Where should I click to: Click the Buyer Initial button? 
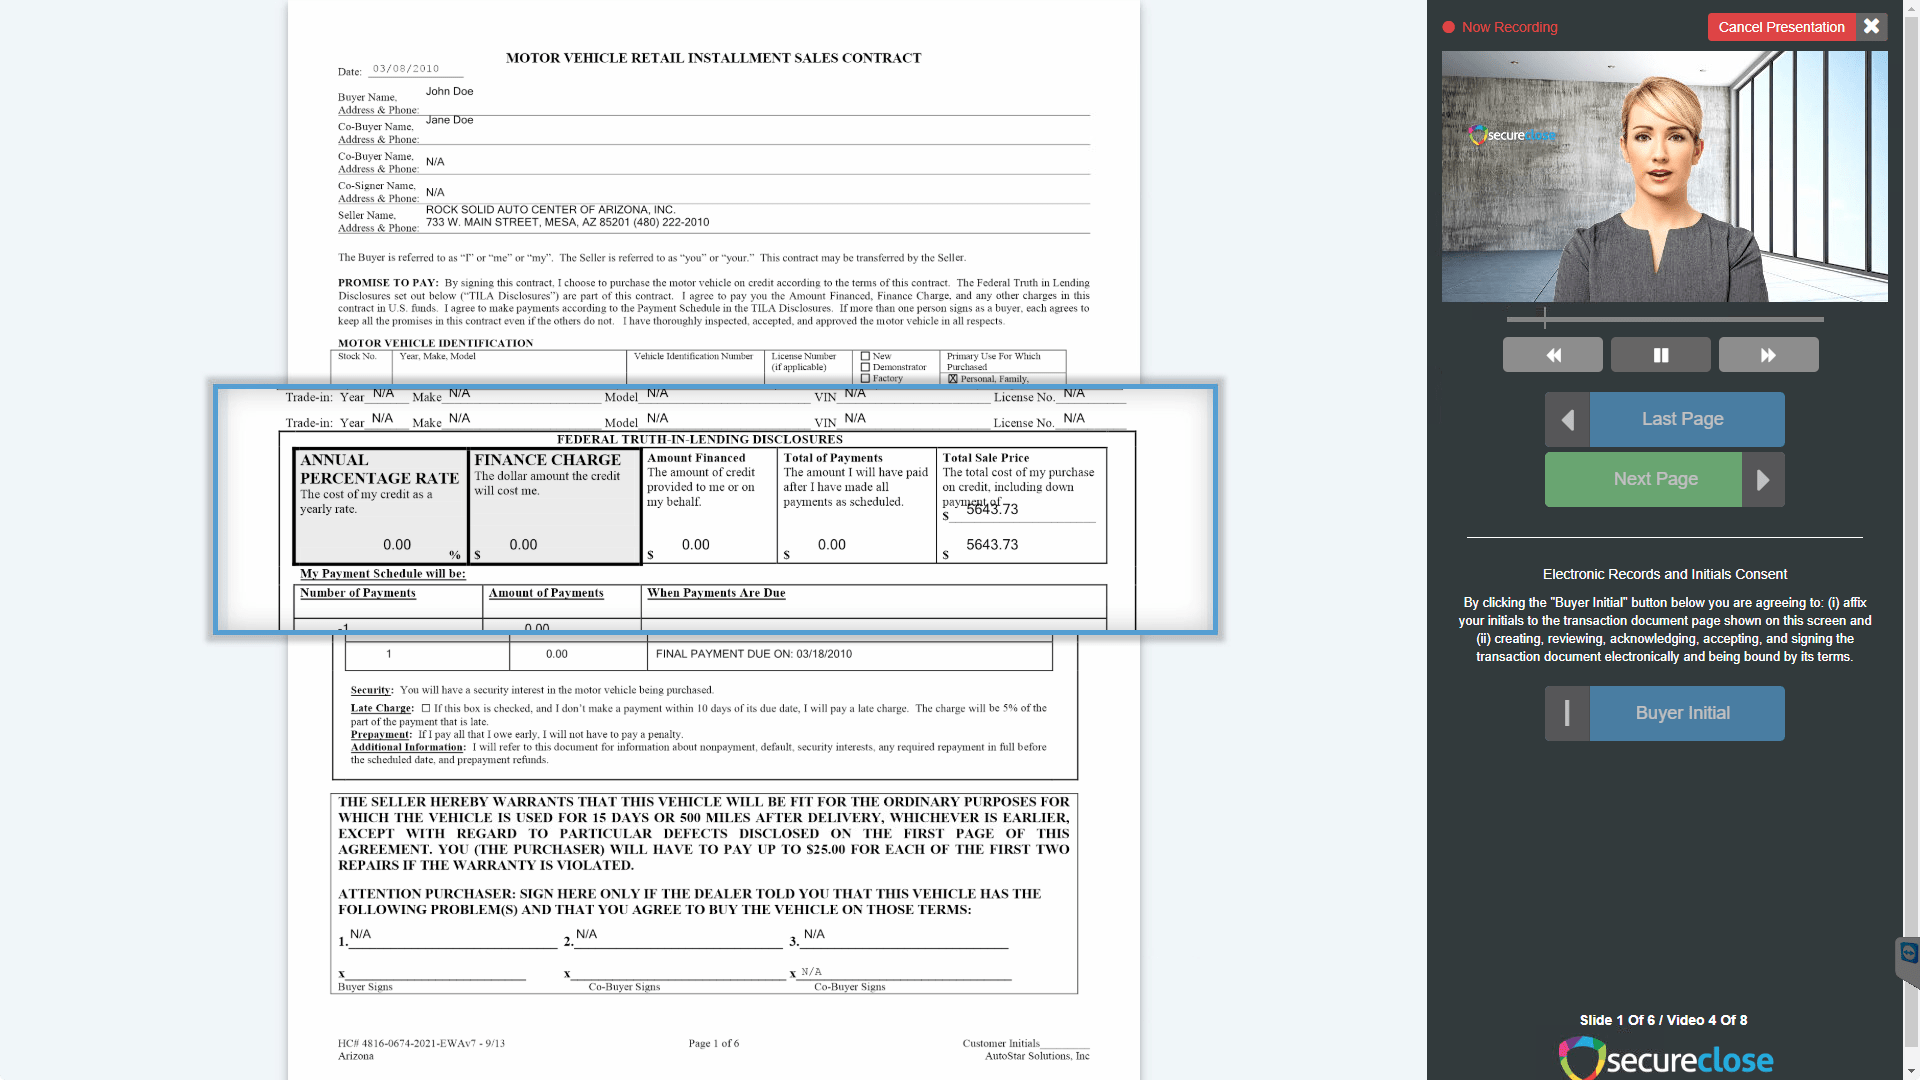tap(1685, 713)
